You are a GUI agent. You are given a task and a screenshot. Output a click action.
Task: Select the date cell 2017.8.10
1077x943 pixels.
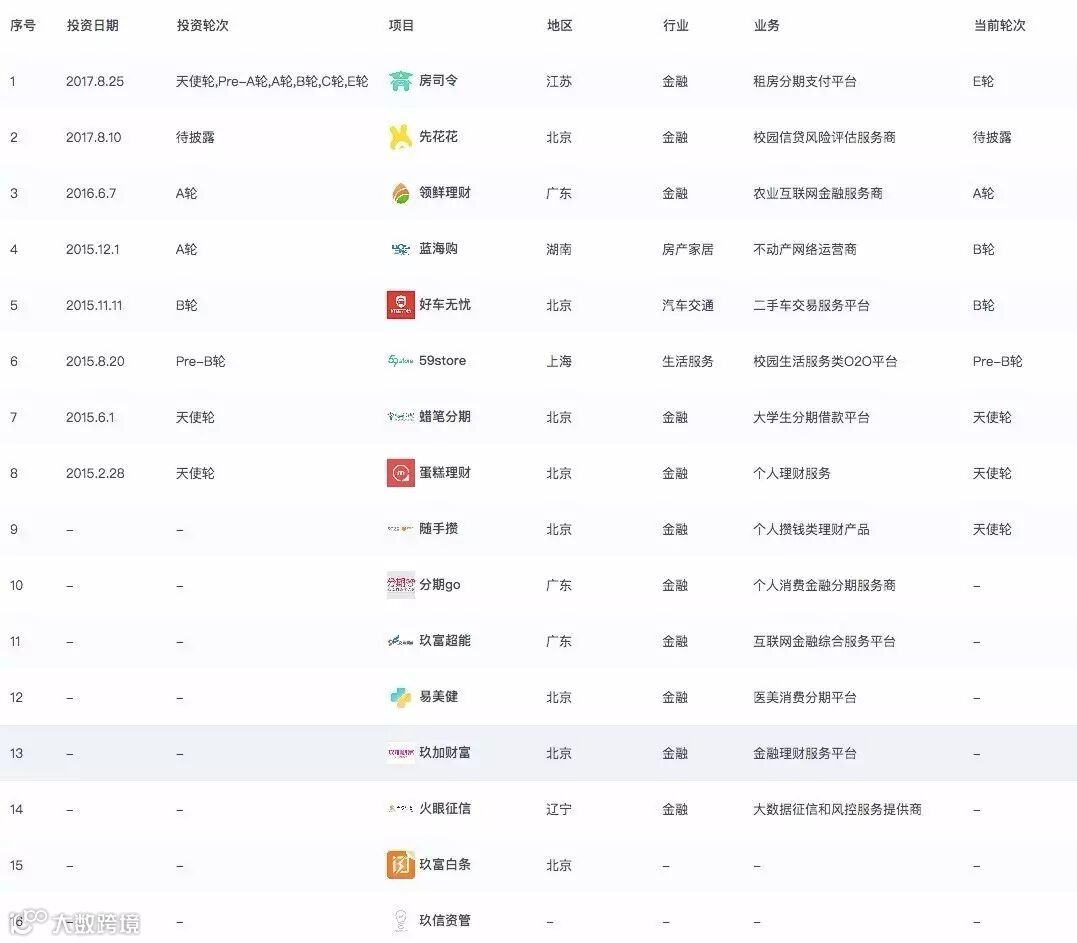(93, 137)
